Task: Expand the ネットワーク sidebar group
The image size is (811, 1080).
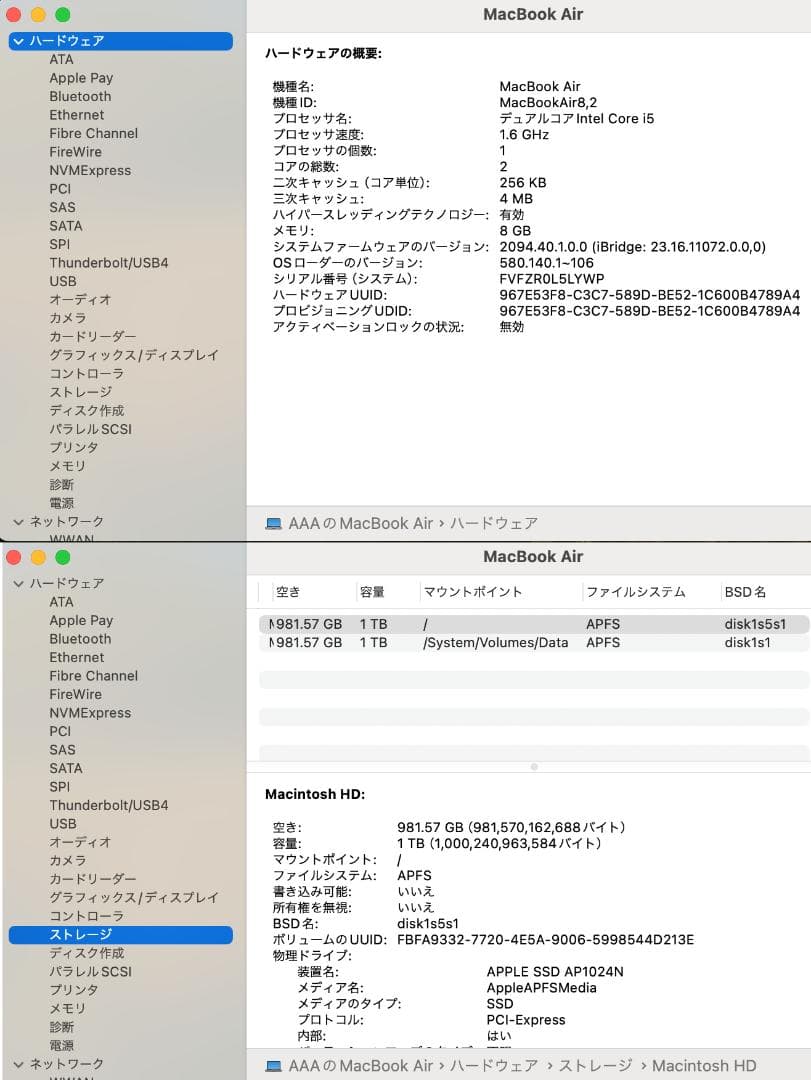Action: 17,521
